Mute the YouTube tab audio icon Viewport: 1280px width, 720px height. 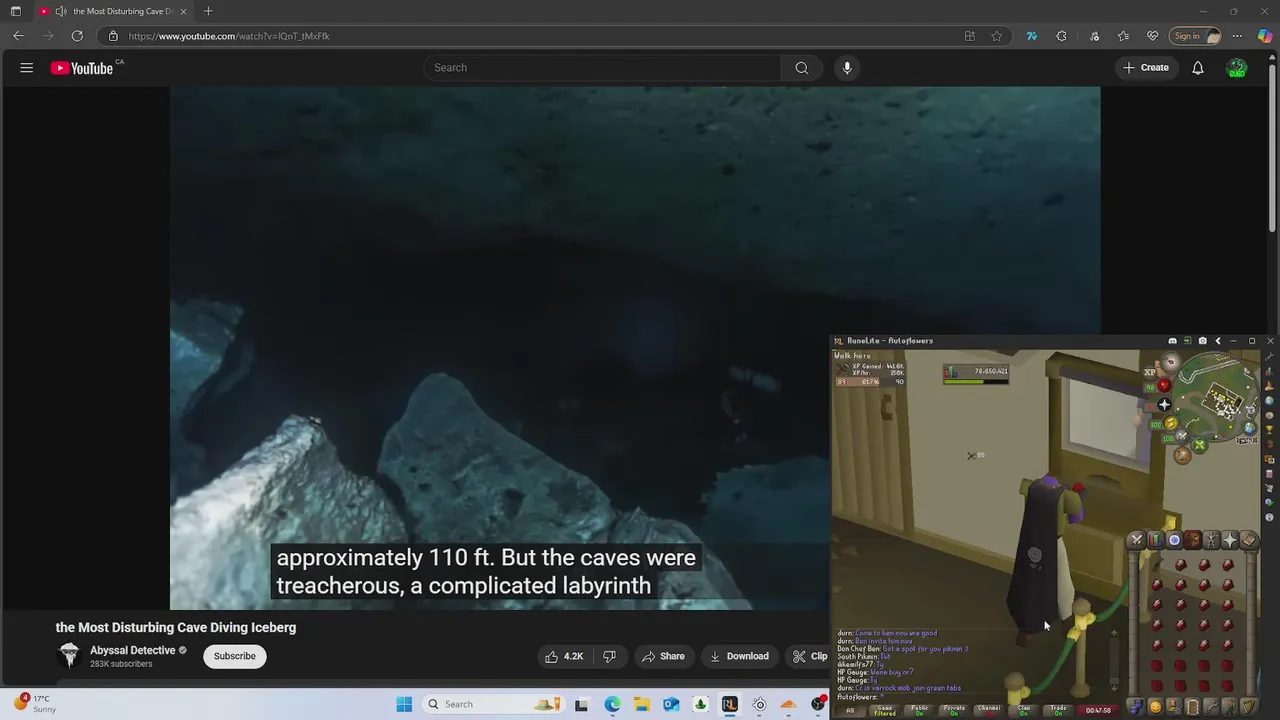pyautogui.click(x=61, y=11)
